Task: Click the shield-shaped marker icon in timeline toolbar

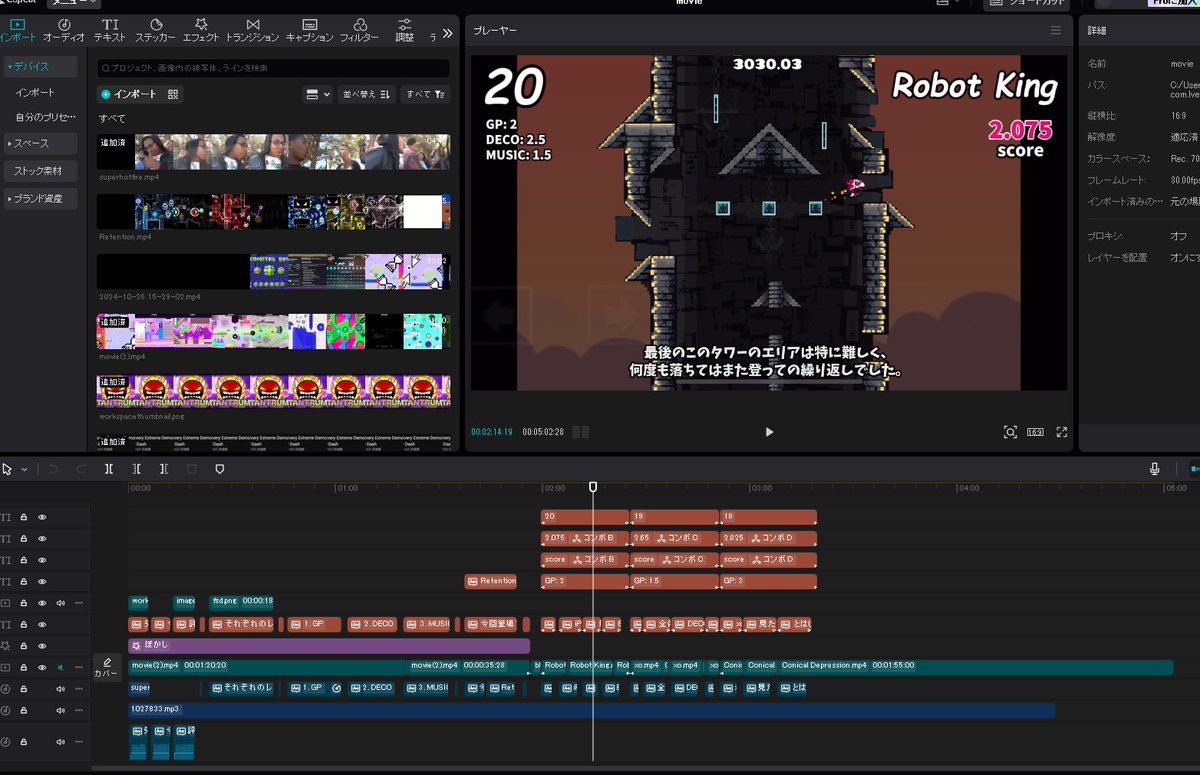Action: coord(220,469)
